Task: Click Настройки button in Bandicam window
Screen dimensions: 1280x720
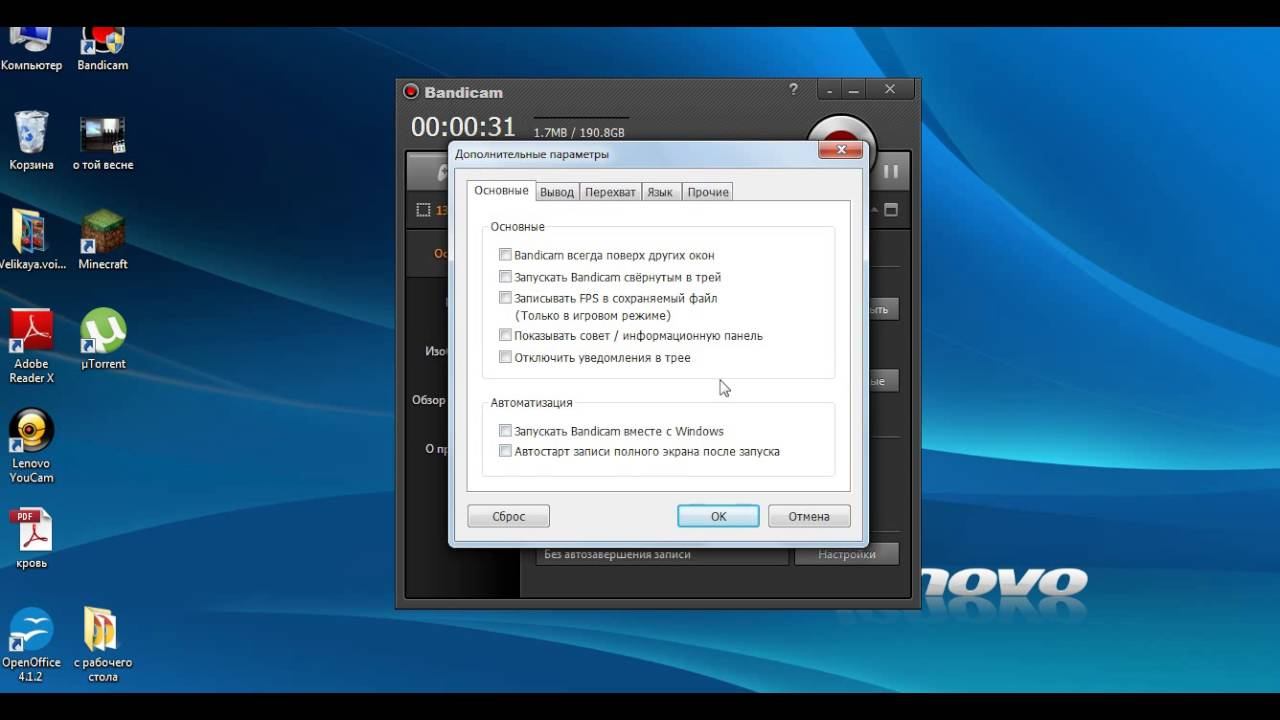Action: click(x=846, y=554)
